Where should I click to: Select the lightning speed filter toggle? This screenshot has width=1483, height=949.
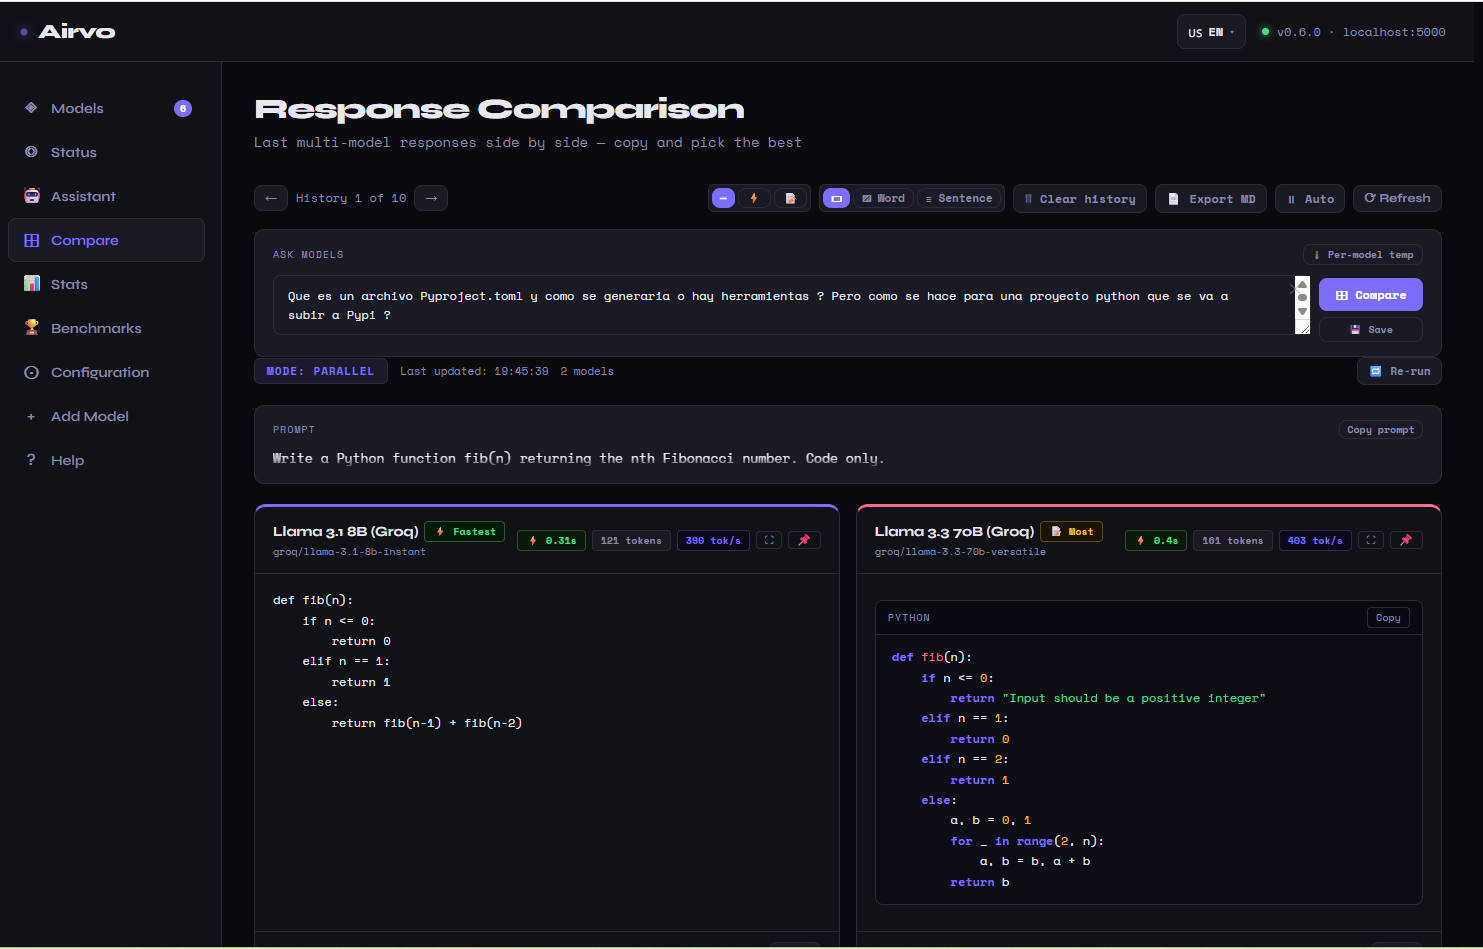(754, 198)
